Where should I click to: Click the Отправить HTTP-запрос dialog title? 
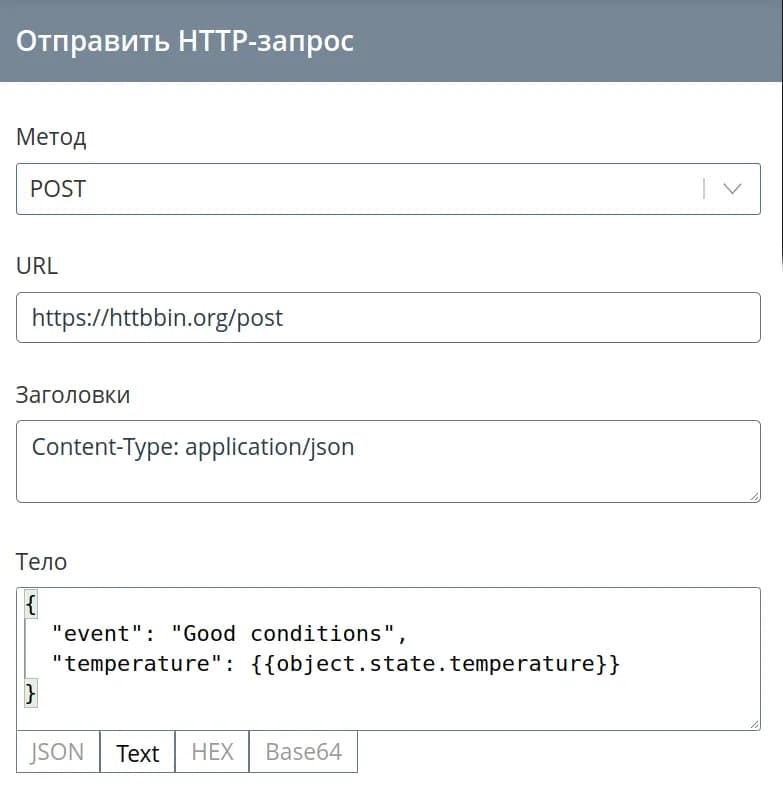click(x=185, y=41)
